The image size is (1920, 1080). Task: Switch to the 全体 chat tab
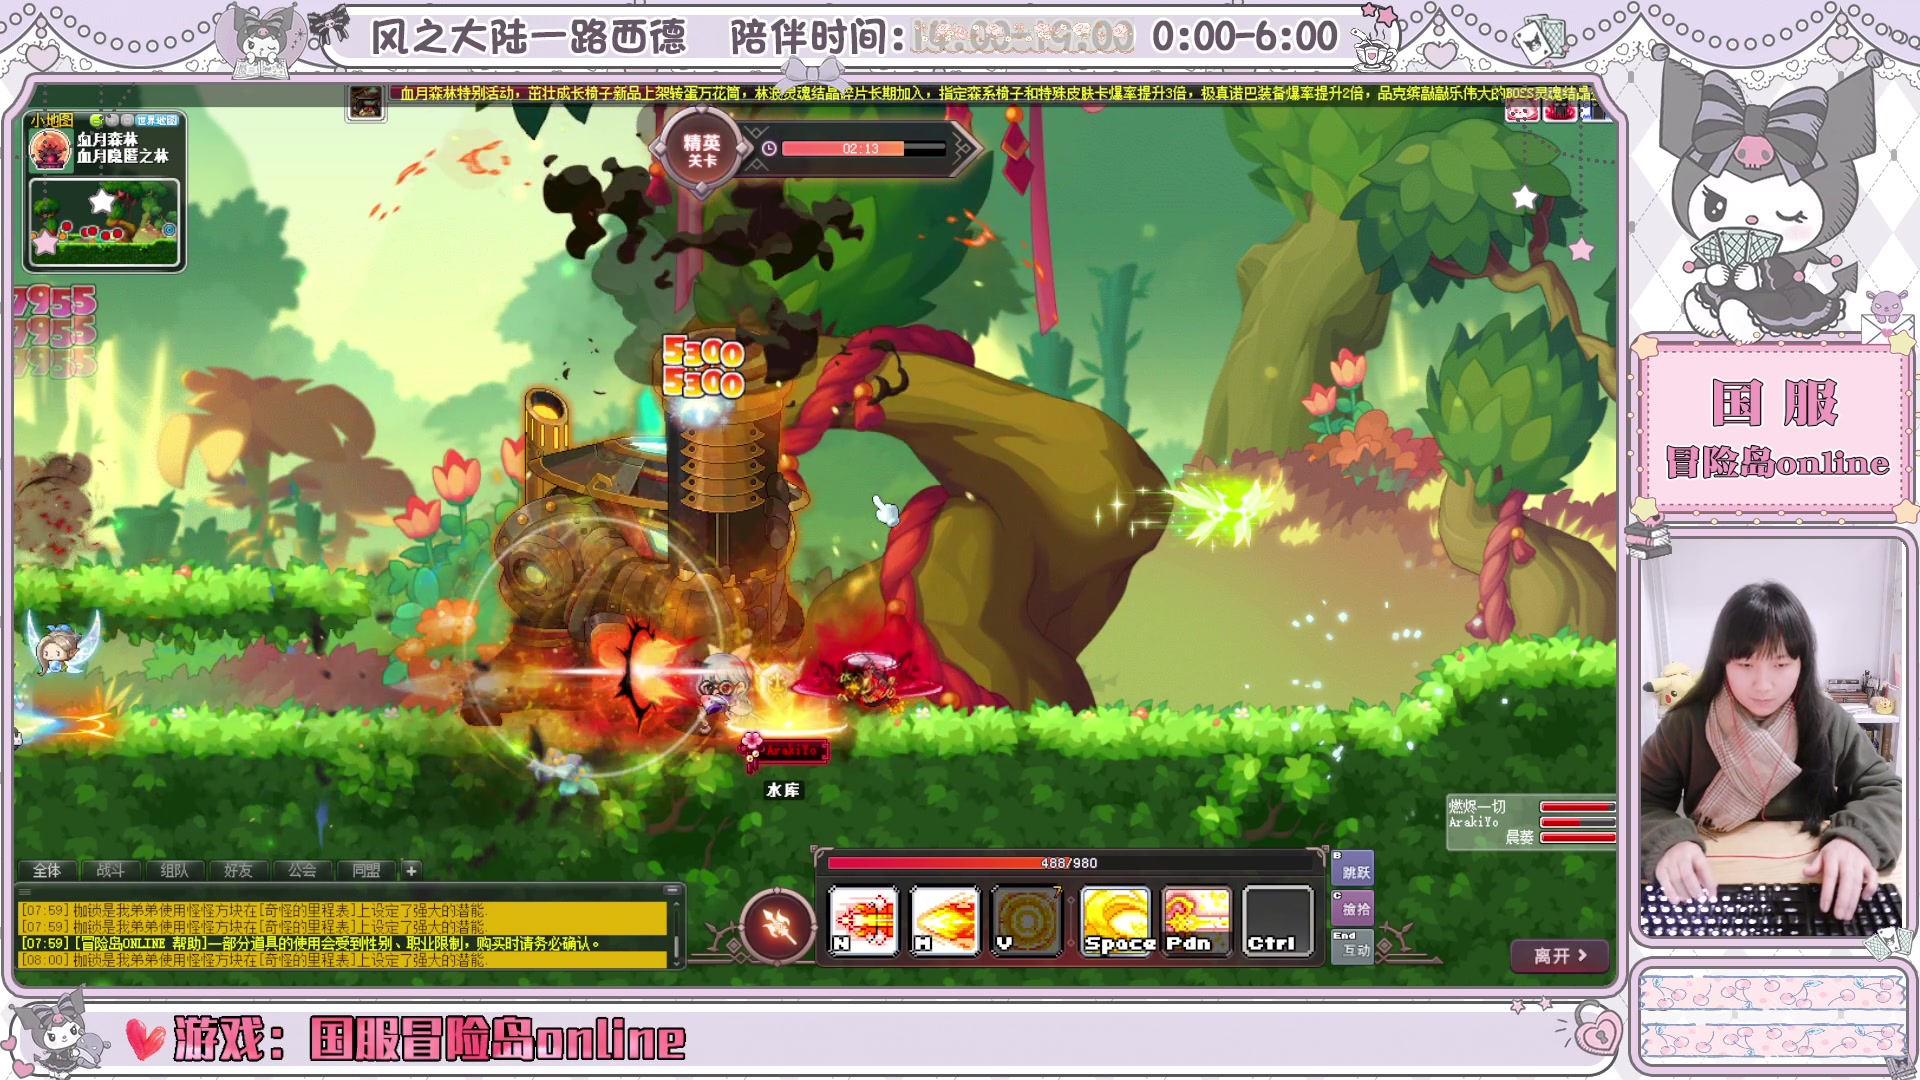pos(47,871)
